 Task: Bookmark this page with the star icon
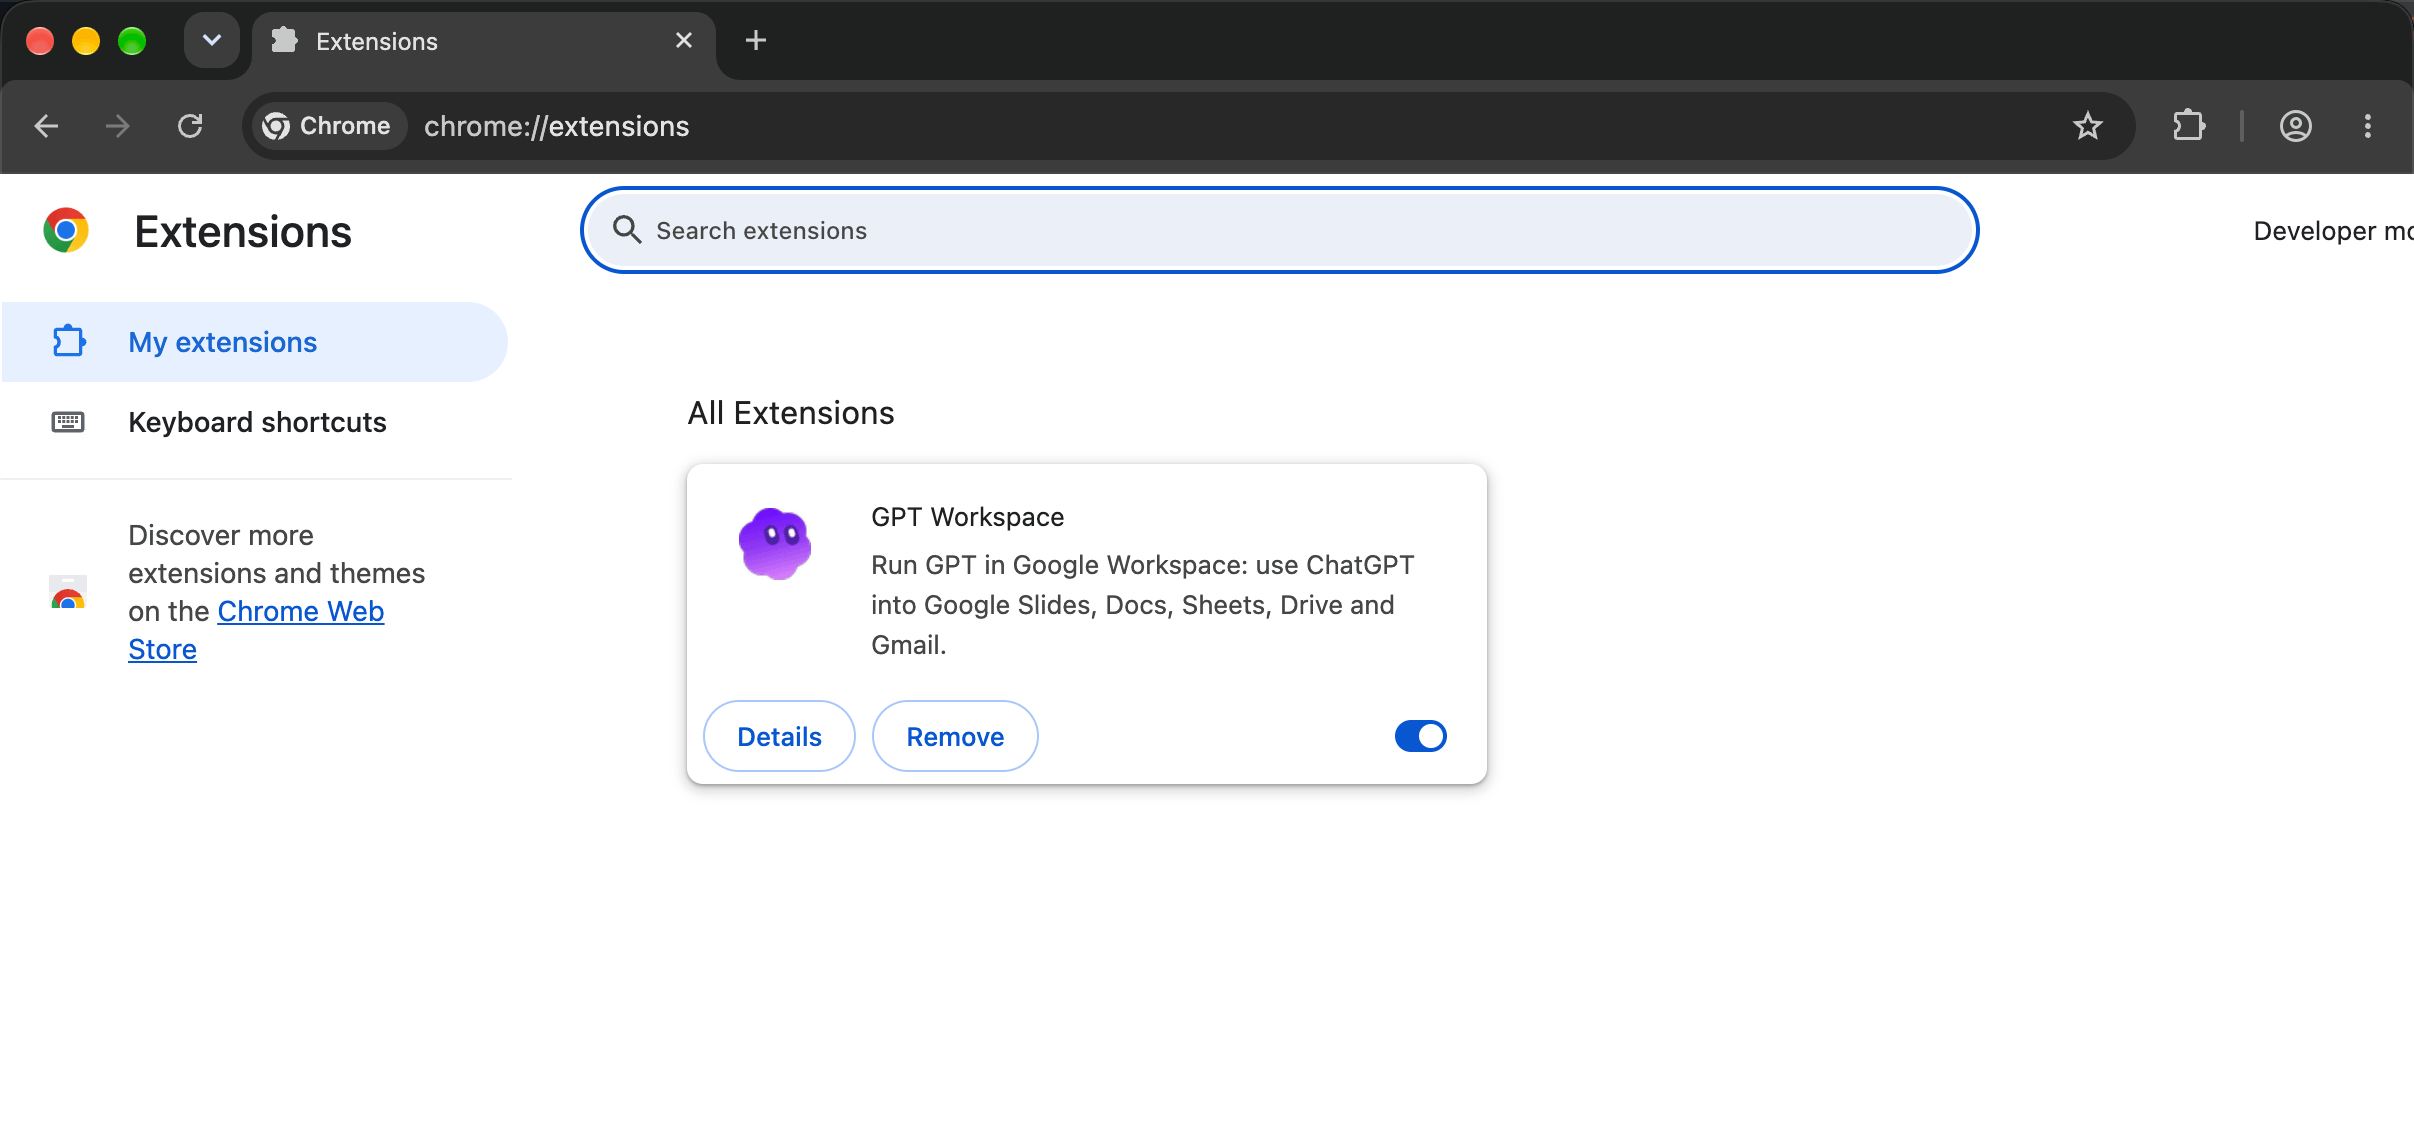click(2087, 126)
